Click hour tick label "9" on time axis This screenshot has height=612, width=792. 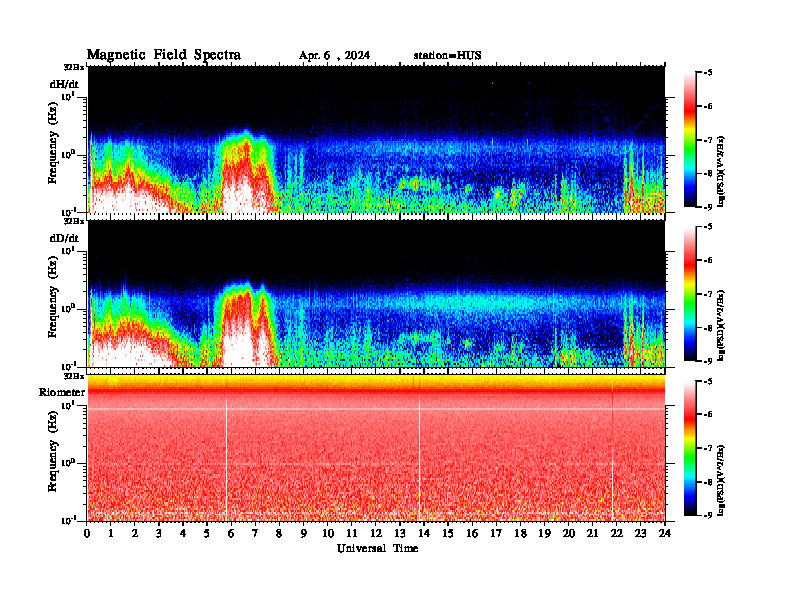pyautogui.click(x=304, y=533)
